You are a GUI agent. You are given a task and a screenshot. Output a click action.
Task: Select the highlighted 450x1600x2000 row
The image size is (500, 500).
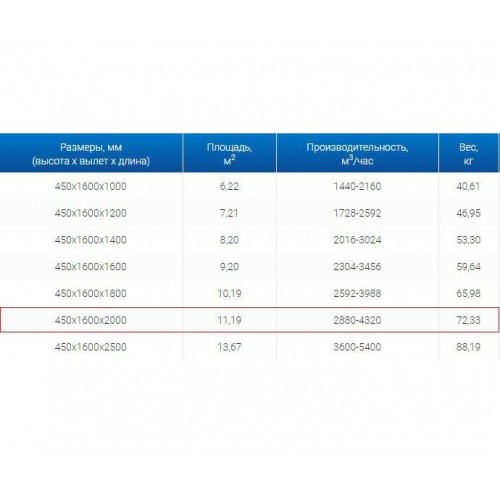[249, 320]
